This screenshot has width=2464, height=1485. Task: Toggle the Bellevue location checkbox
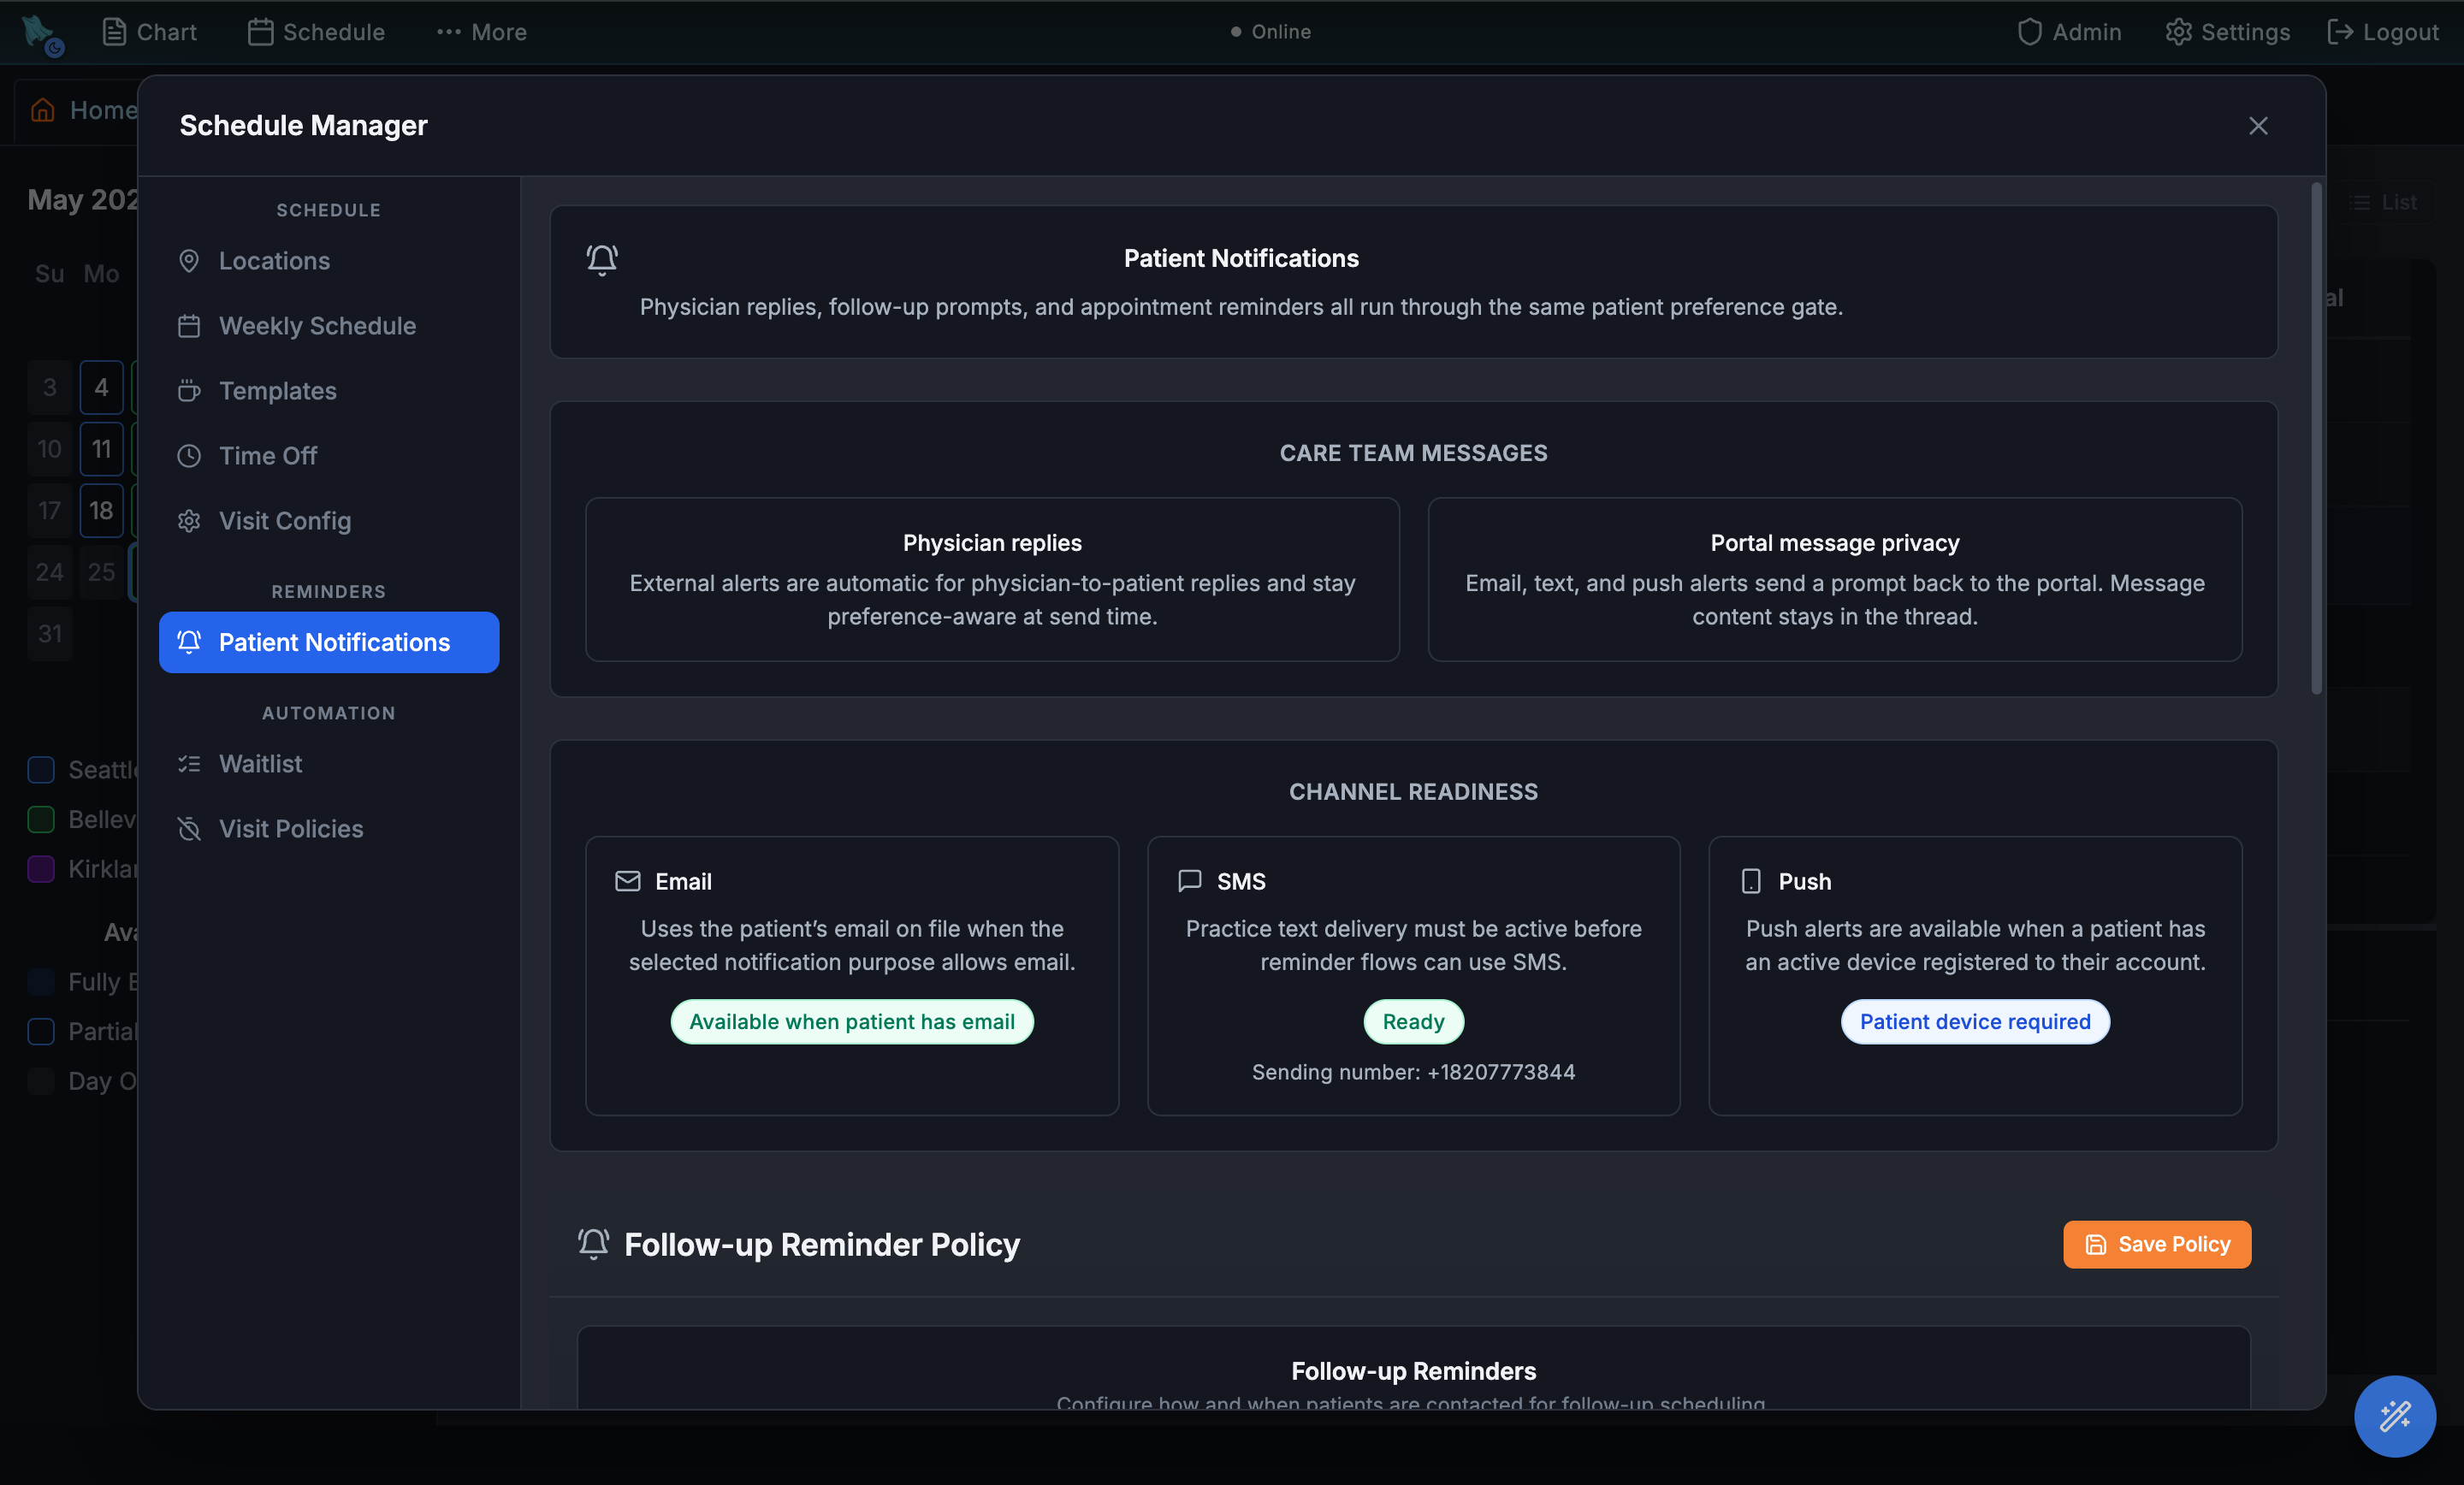coord(41,820)
